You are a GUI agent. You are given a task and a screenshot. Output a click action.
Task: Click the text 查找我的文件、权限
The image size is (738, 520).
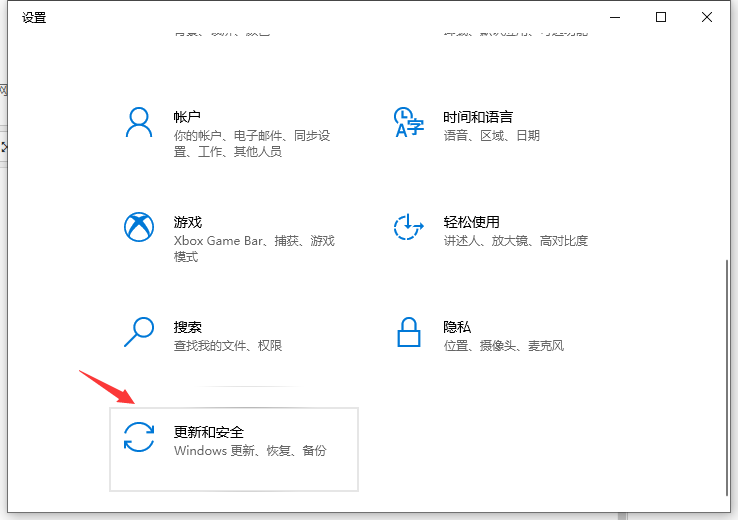(228, 345)
